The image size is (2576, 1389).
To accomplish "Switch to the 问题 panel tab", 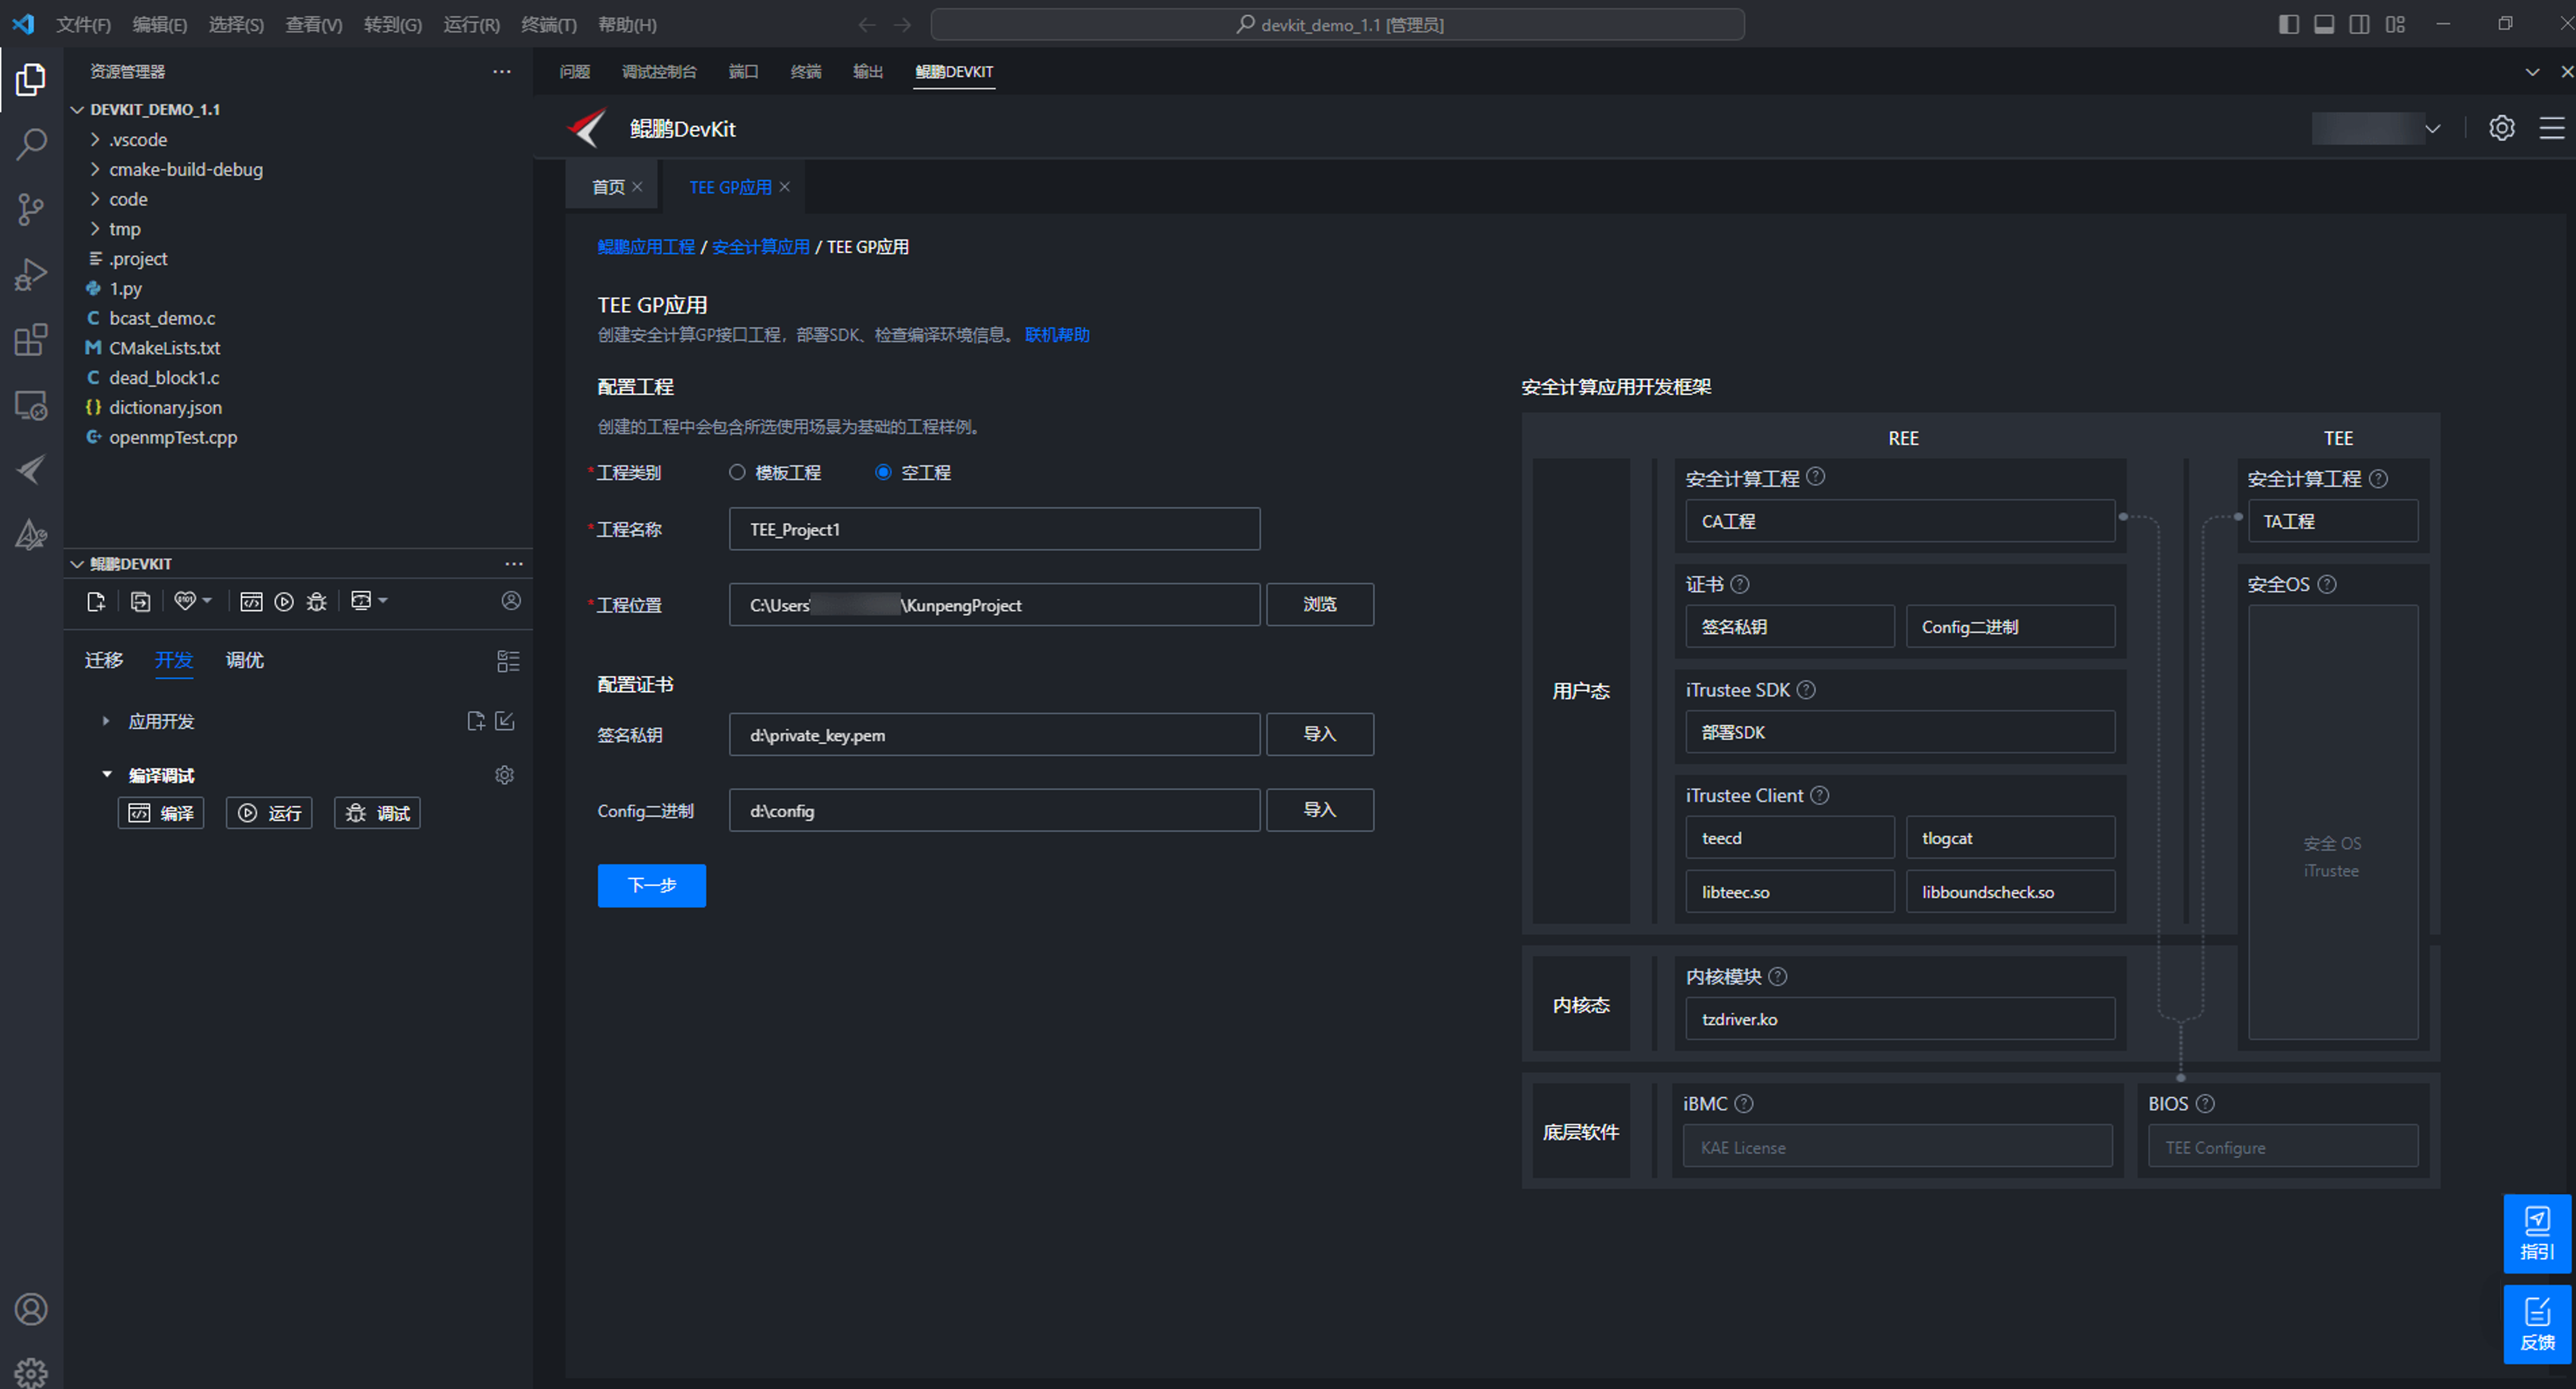I will [575, 72].
